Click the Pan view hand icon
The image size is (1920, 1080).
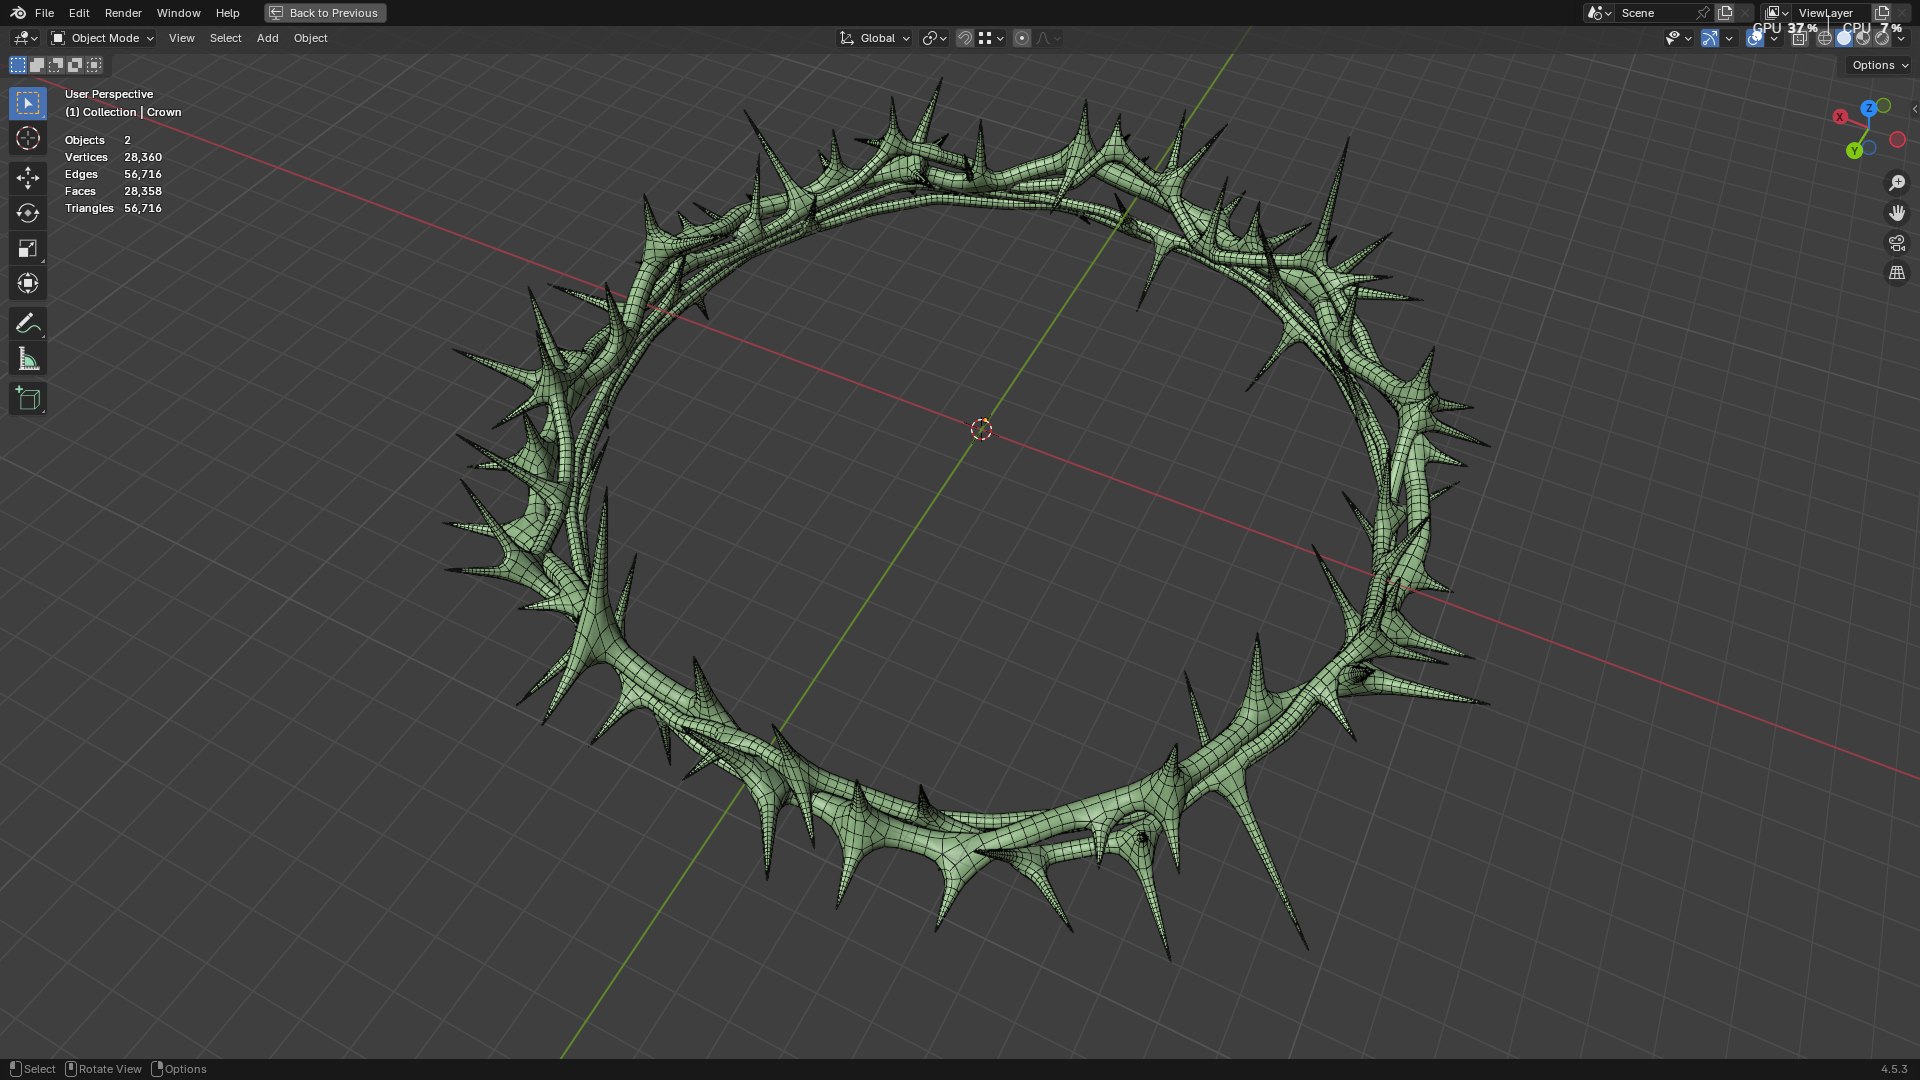tap(1896, 213)
